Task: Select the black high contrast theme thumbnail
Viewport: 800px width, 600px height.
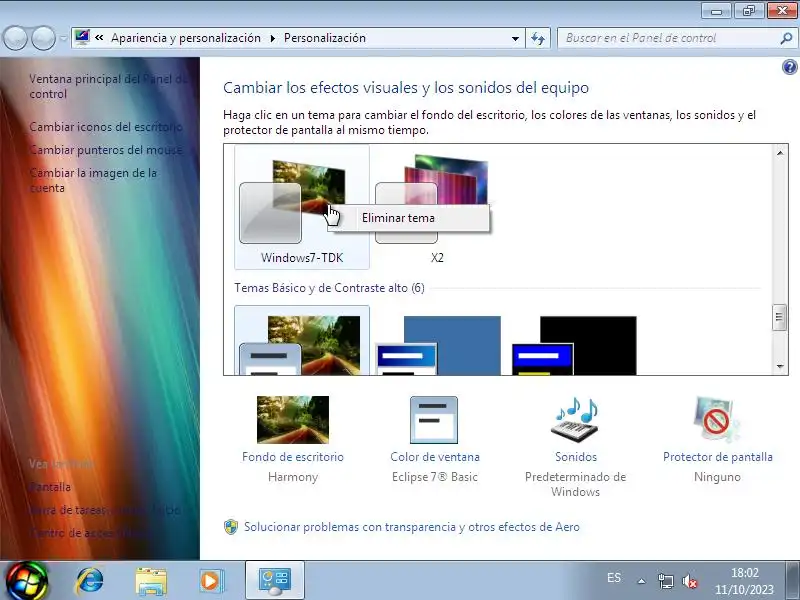Action: tap(574, 345)
